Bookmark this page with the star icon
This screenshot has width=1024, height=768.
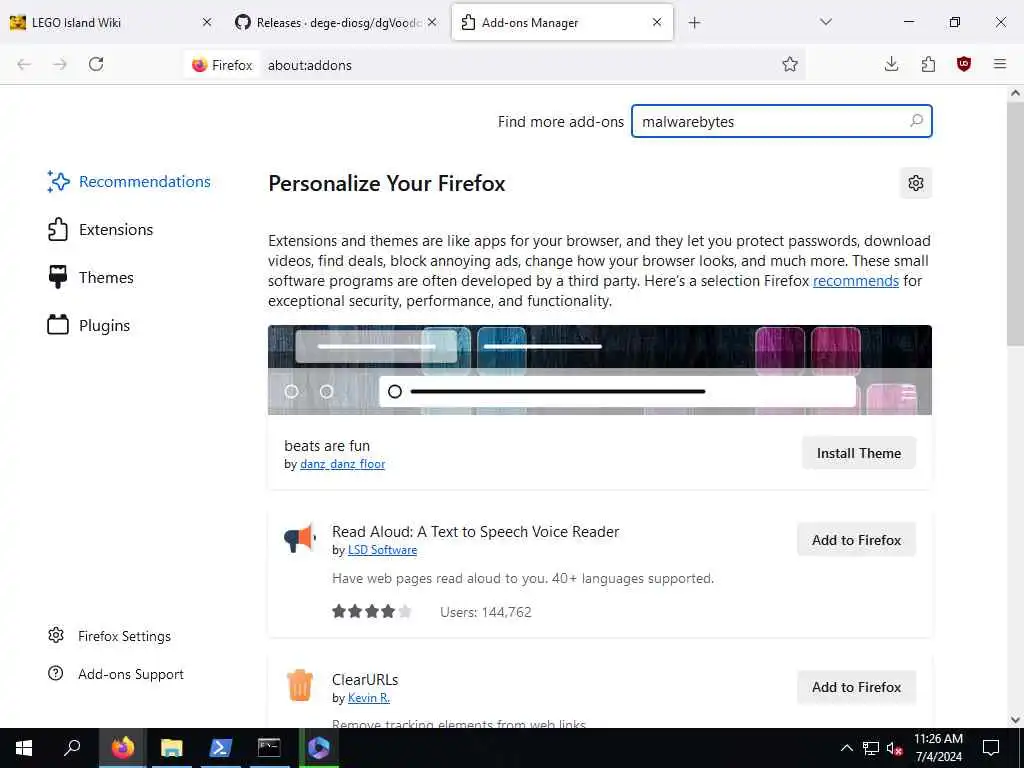[x=790, y=64]
